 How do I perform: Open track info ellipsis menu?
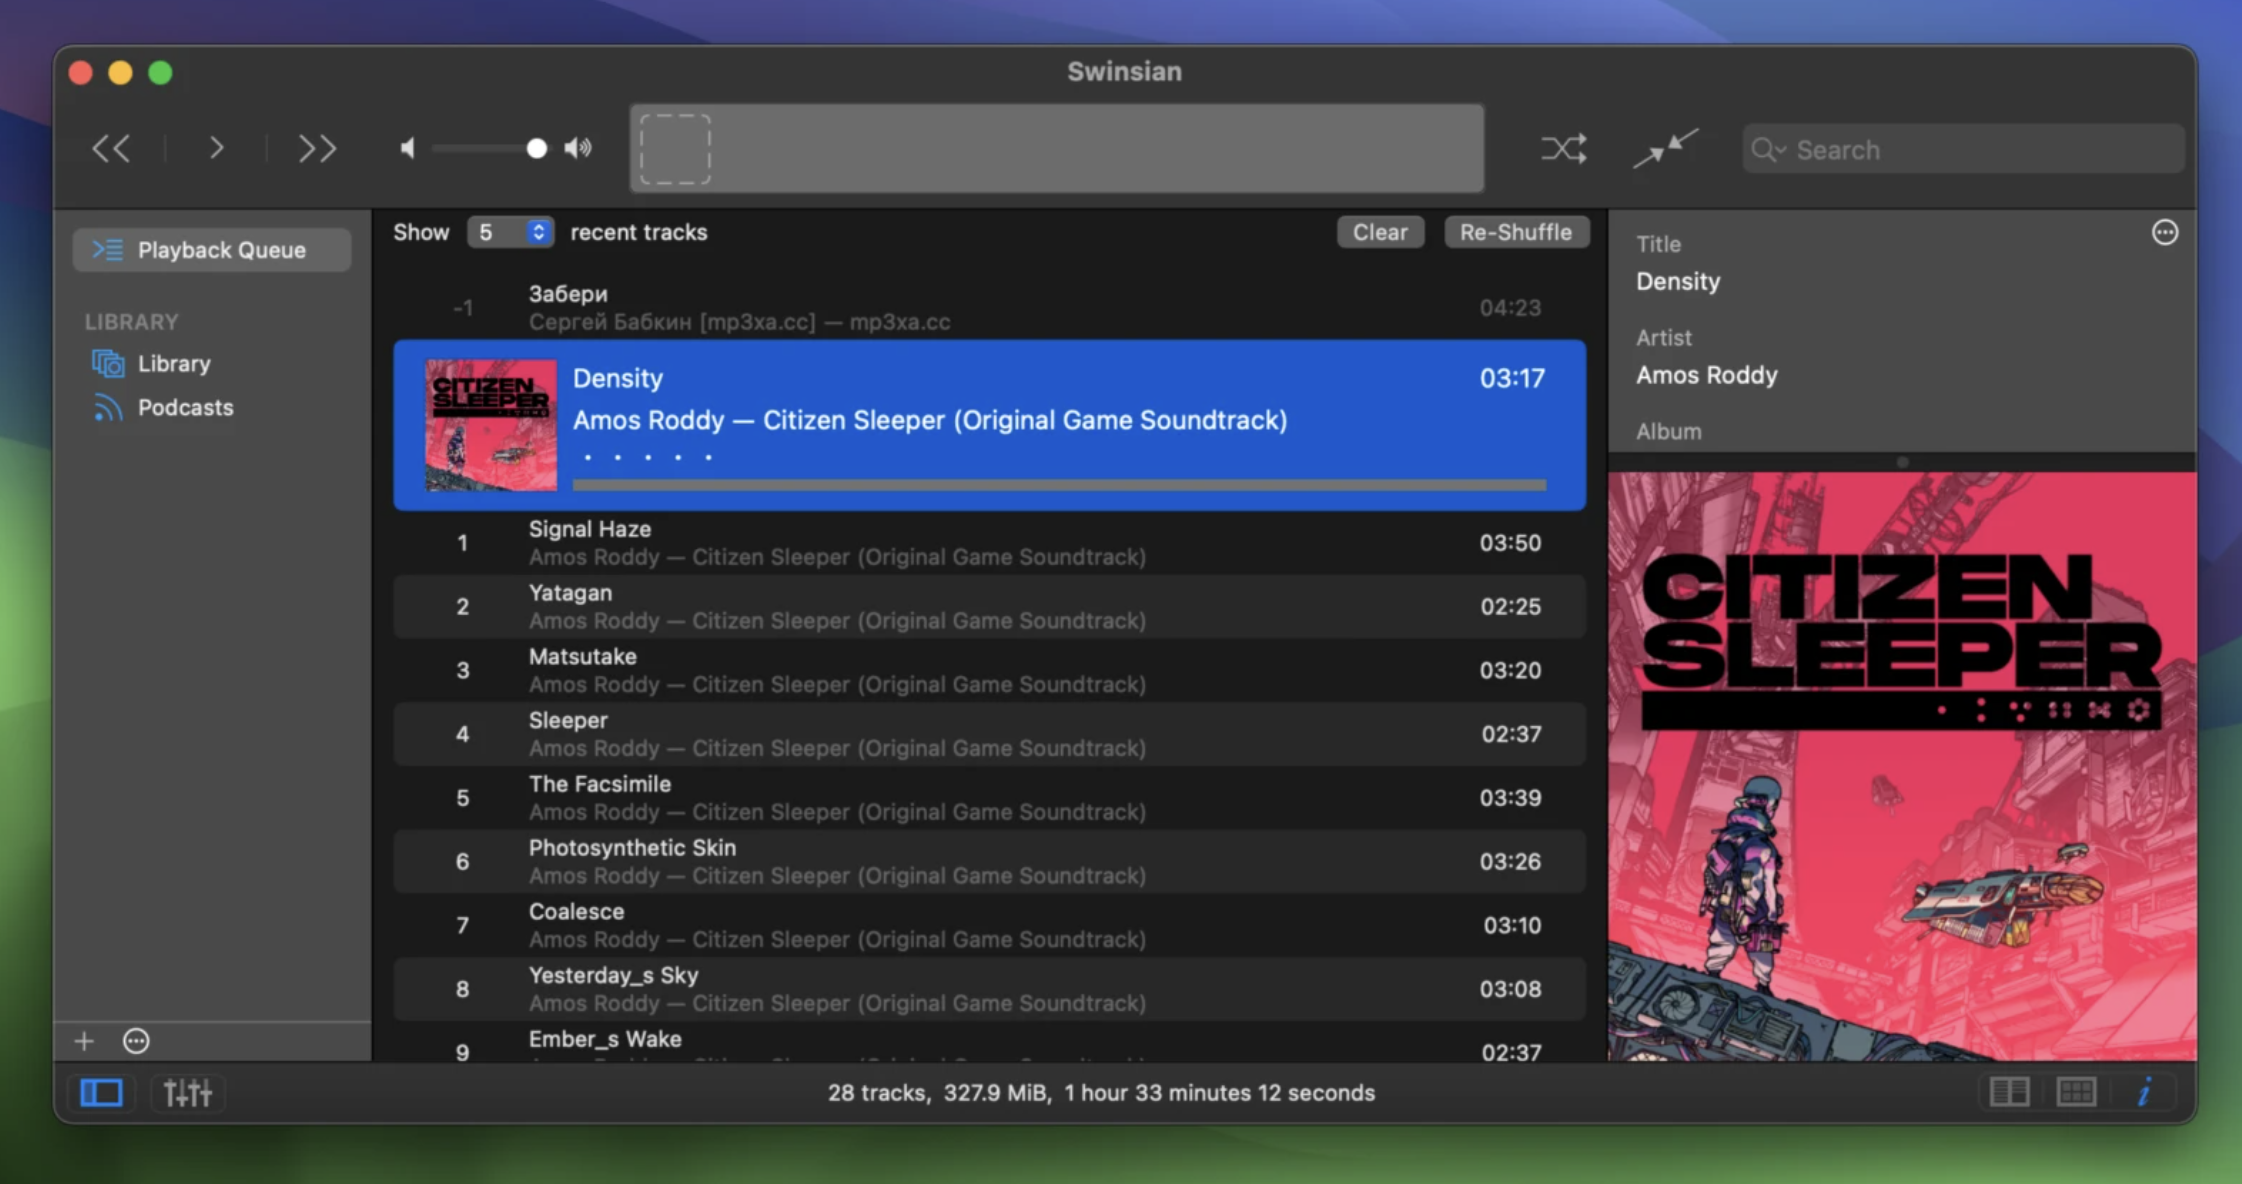pos(2164,233)
